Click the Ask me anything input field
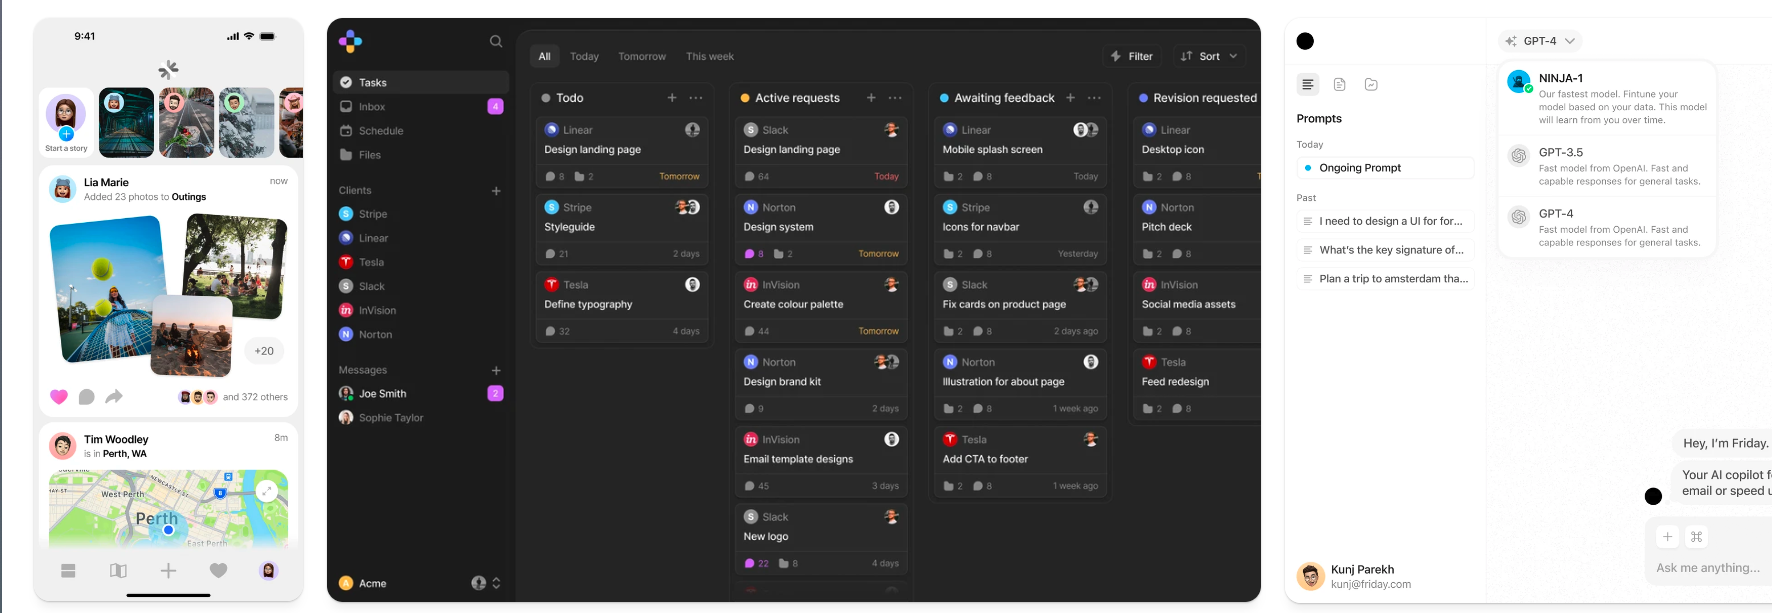Screen dimensions: 1772x613 [x=1707, y=568]
